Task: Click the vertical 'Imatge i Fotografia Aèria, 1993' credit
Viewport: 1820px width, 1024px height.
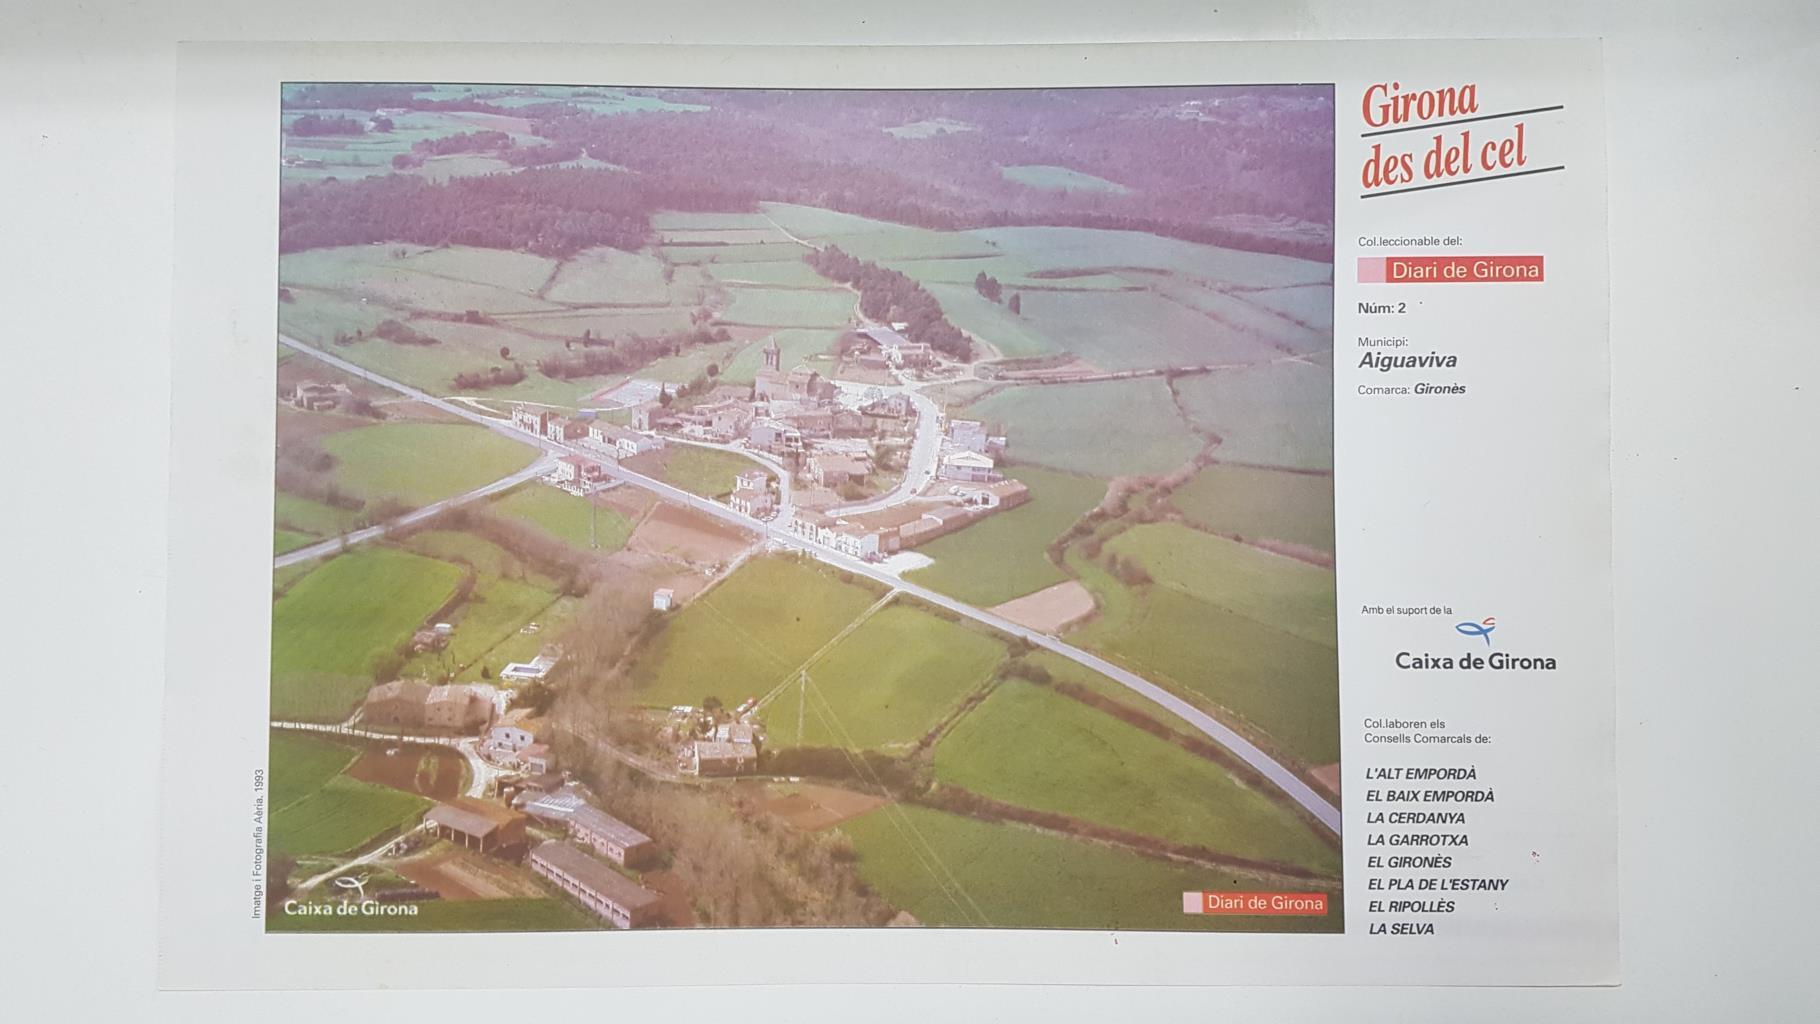Action: point(257,843)
